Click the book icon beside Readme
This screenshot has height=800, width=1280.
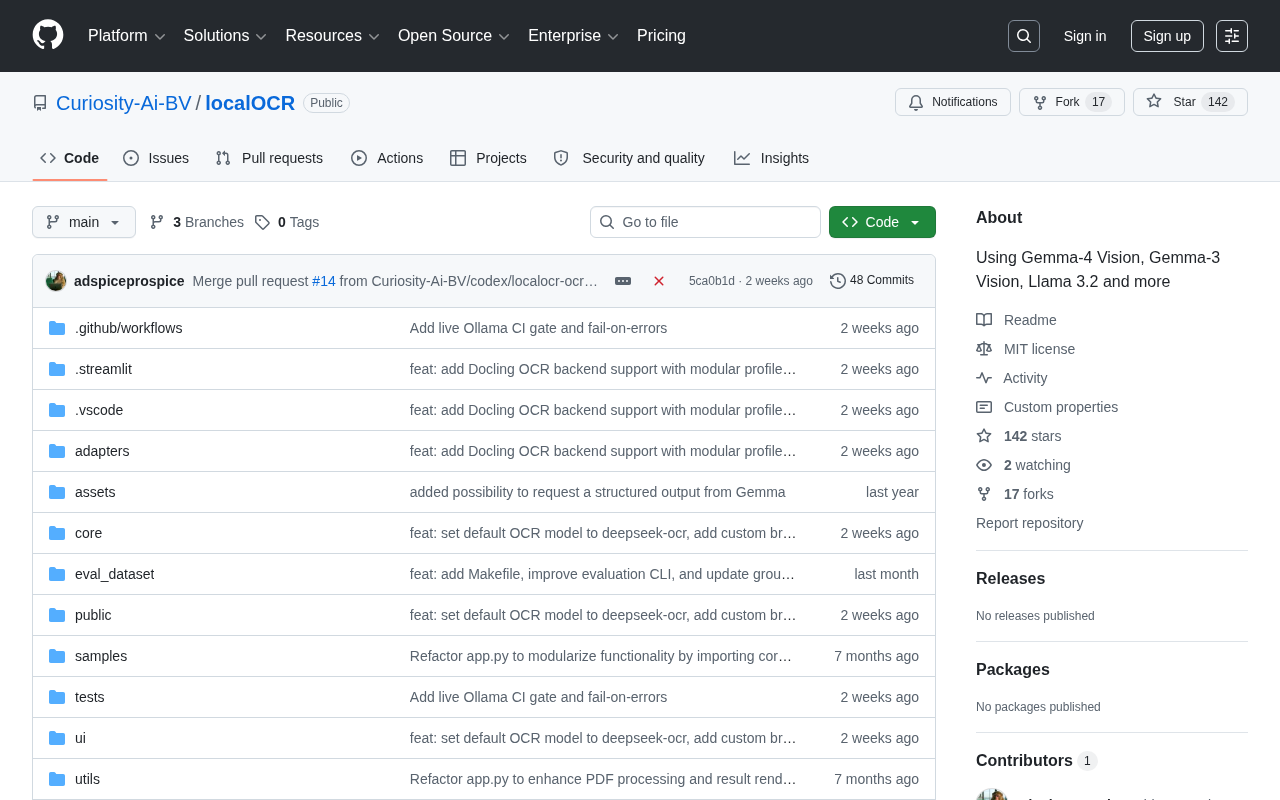click(x=984, y=320)
